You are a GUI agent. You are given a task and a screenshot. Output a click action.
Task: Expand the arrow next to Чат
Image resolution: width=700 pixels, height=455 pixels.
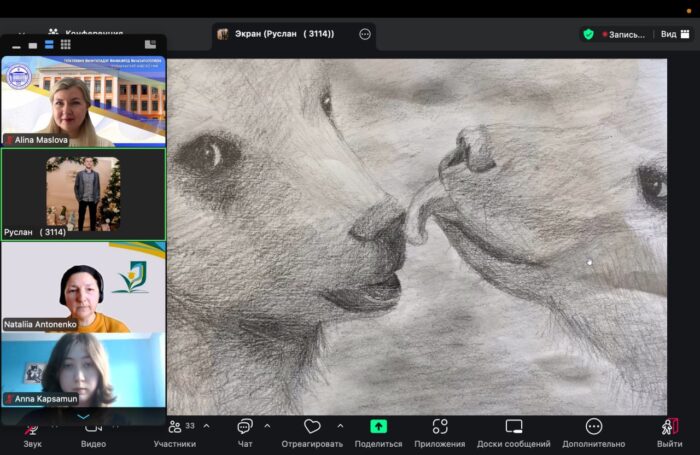pos(267,426)
